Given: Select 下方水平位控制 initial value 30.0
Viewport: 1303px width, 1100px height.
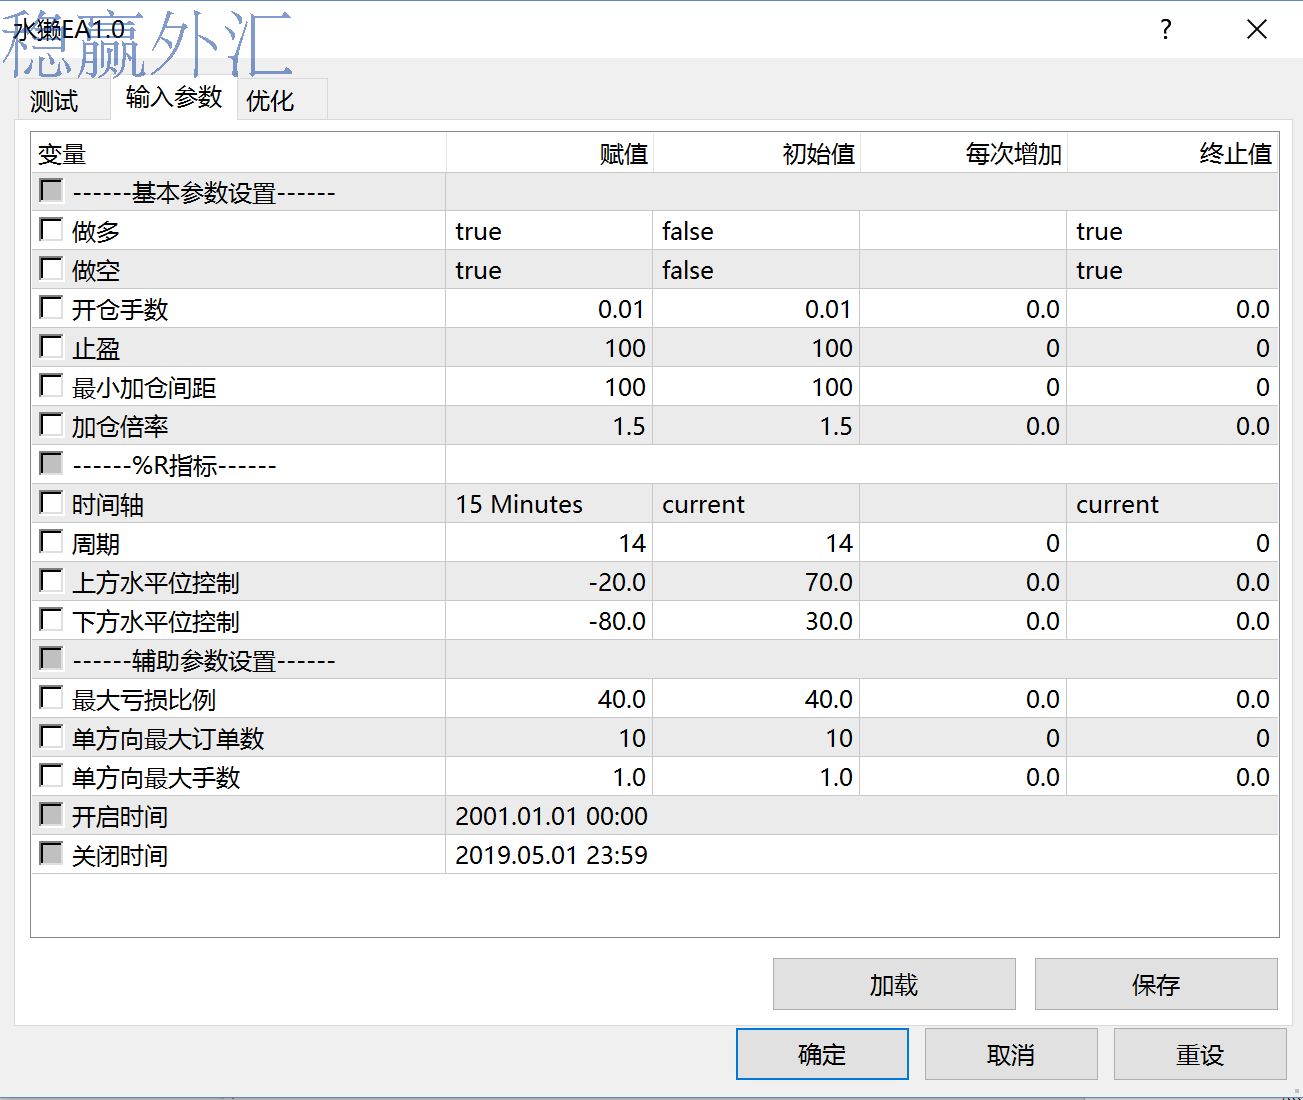Looking at the screenshot, I should point(756,621).
